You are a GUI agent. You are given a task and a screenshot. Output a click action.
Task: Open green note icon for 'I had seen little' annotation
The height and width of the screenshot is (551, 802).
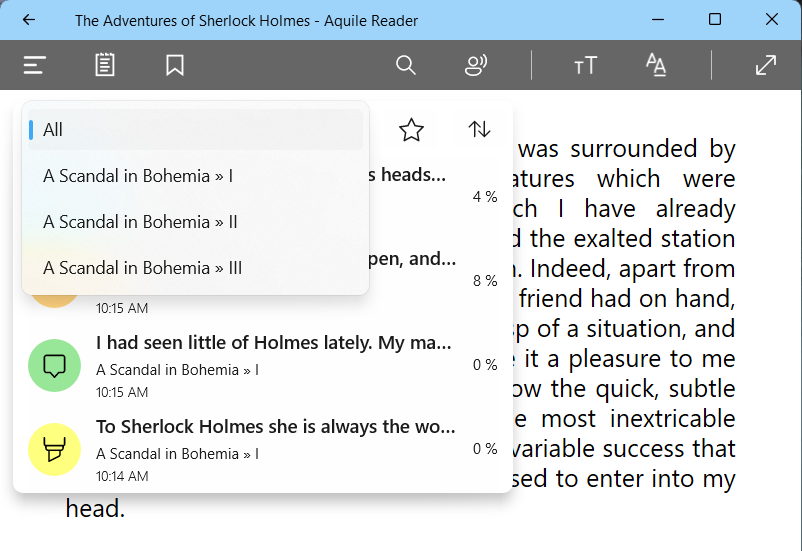[x=54, y=365]
